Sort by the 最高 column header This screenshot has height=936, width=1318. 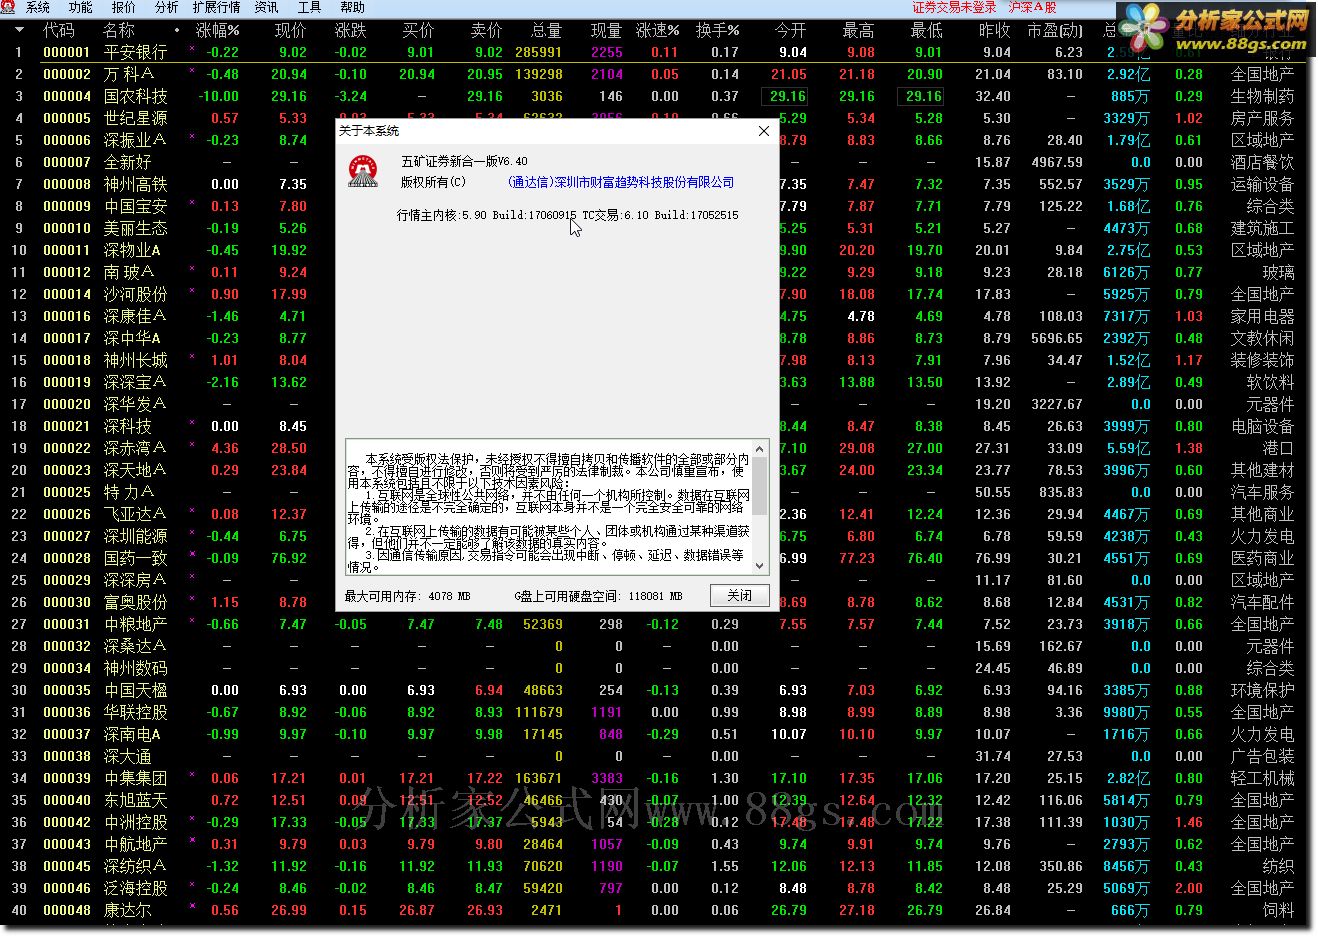pos(858,30)
